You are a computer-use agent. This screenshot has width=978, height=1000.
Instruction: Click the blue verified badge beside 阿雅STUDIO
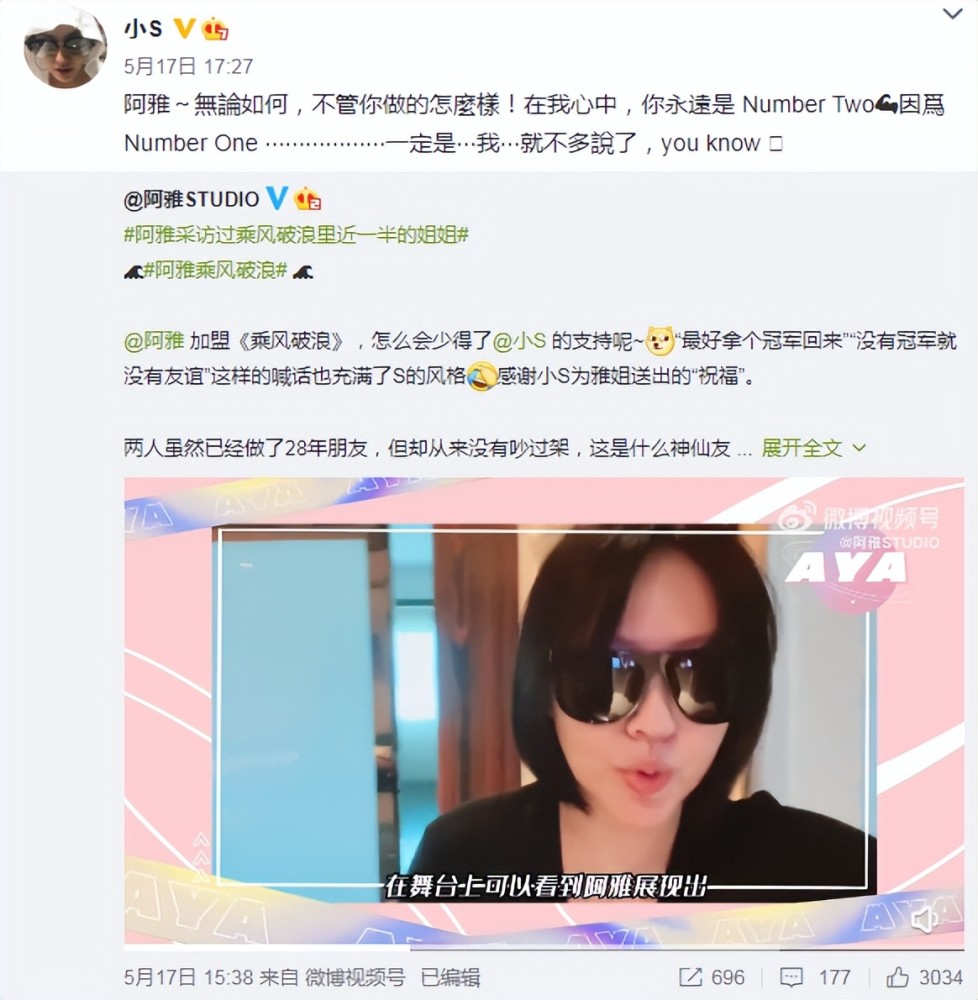click(x=276, y=198)
